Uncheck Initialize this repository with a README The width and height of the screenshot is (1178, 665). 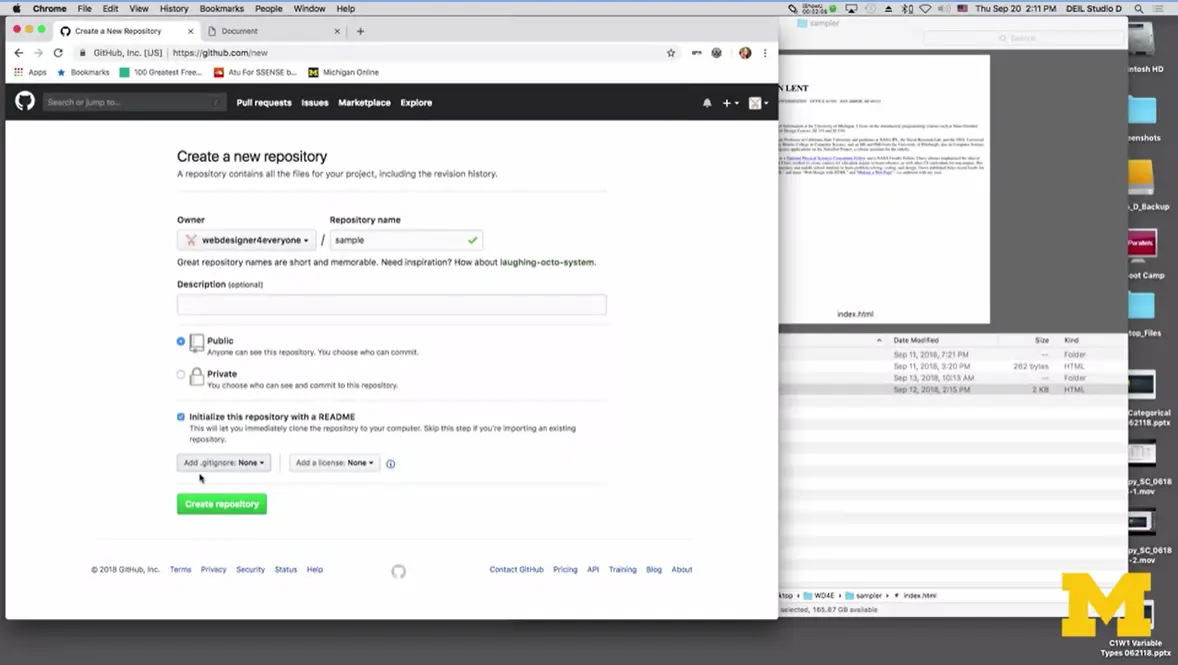(180, 416)
